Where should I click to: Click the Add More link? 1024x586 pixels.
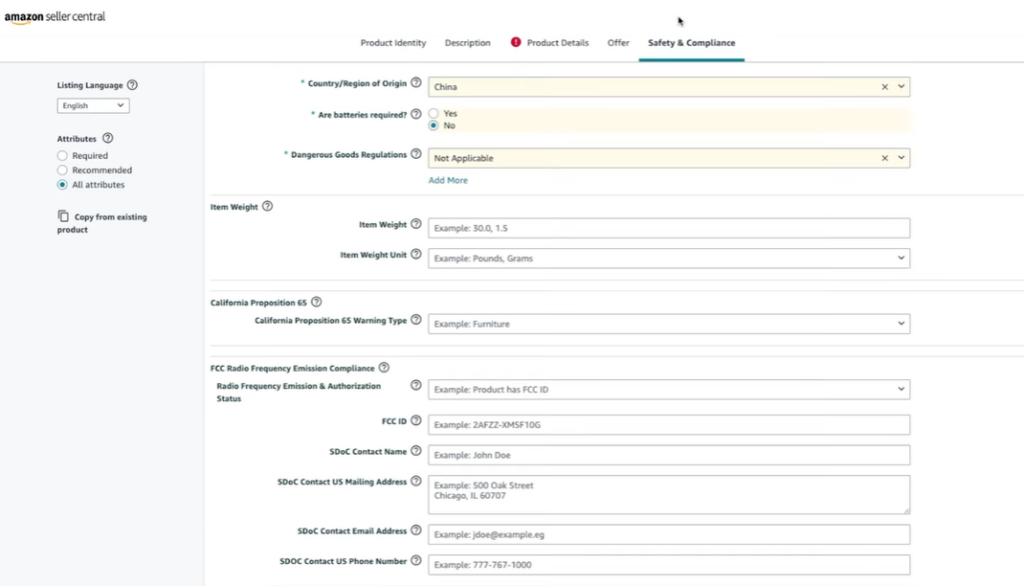pyautogui.click(x=448, y=180)
